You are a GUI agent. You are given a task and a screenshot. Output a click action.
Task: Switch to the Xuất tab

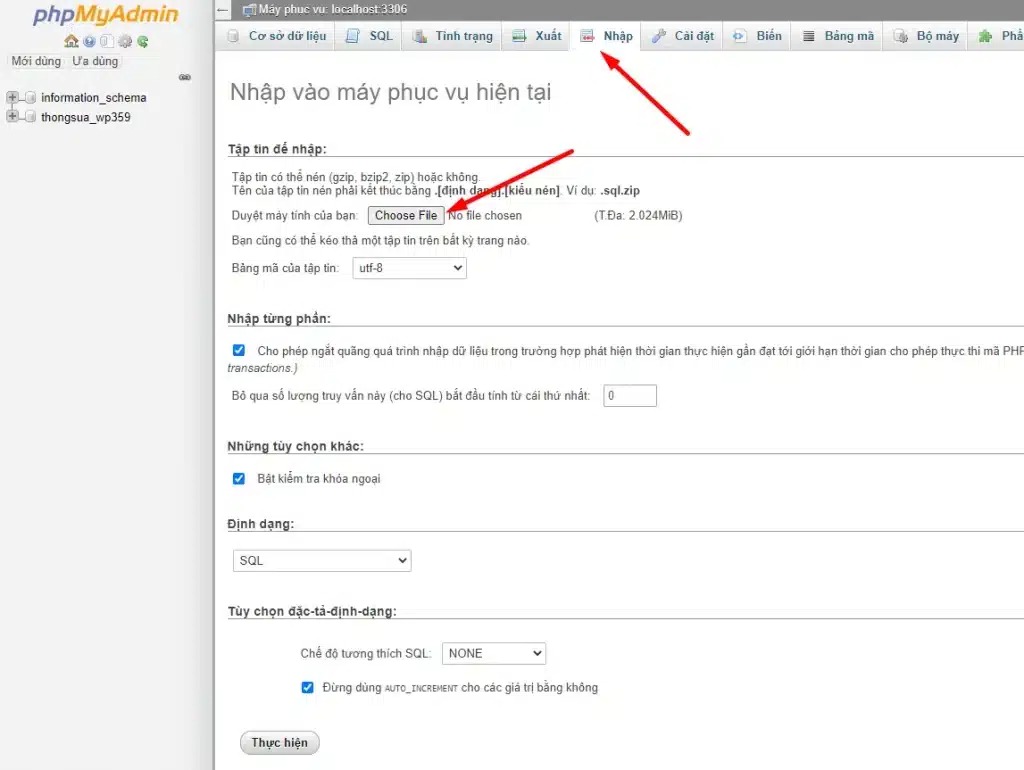point(537,36)
